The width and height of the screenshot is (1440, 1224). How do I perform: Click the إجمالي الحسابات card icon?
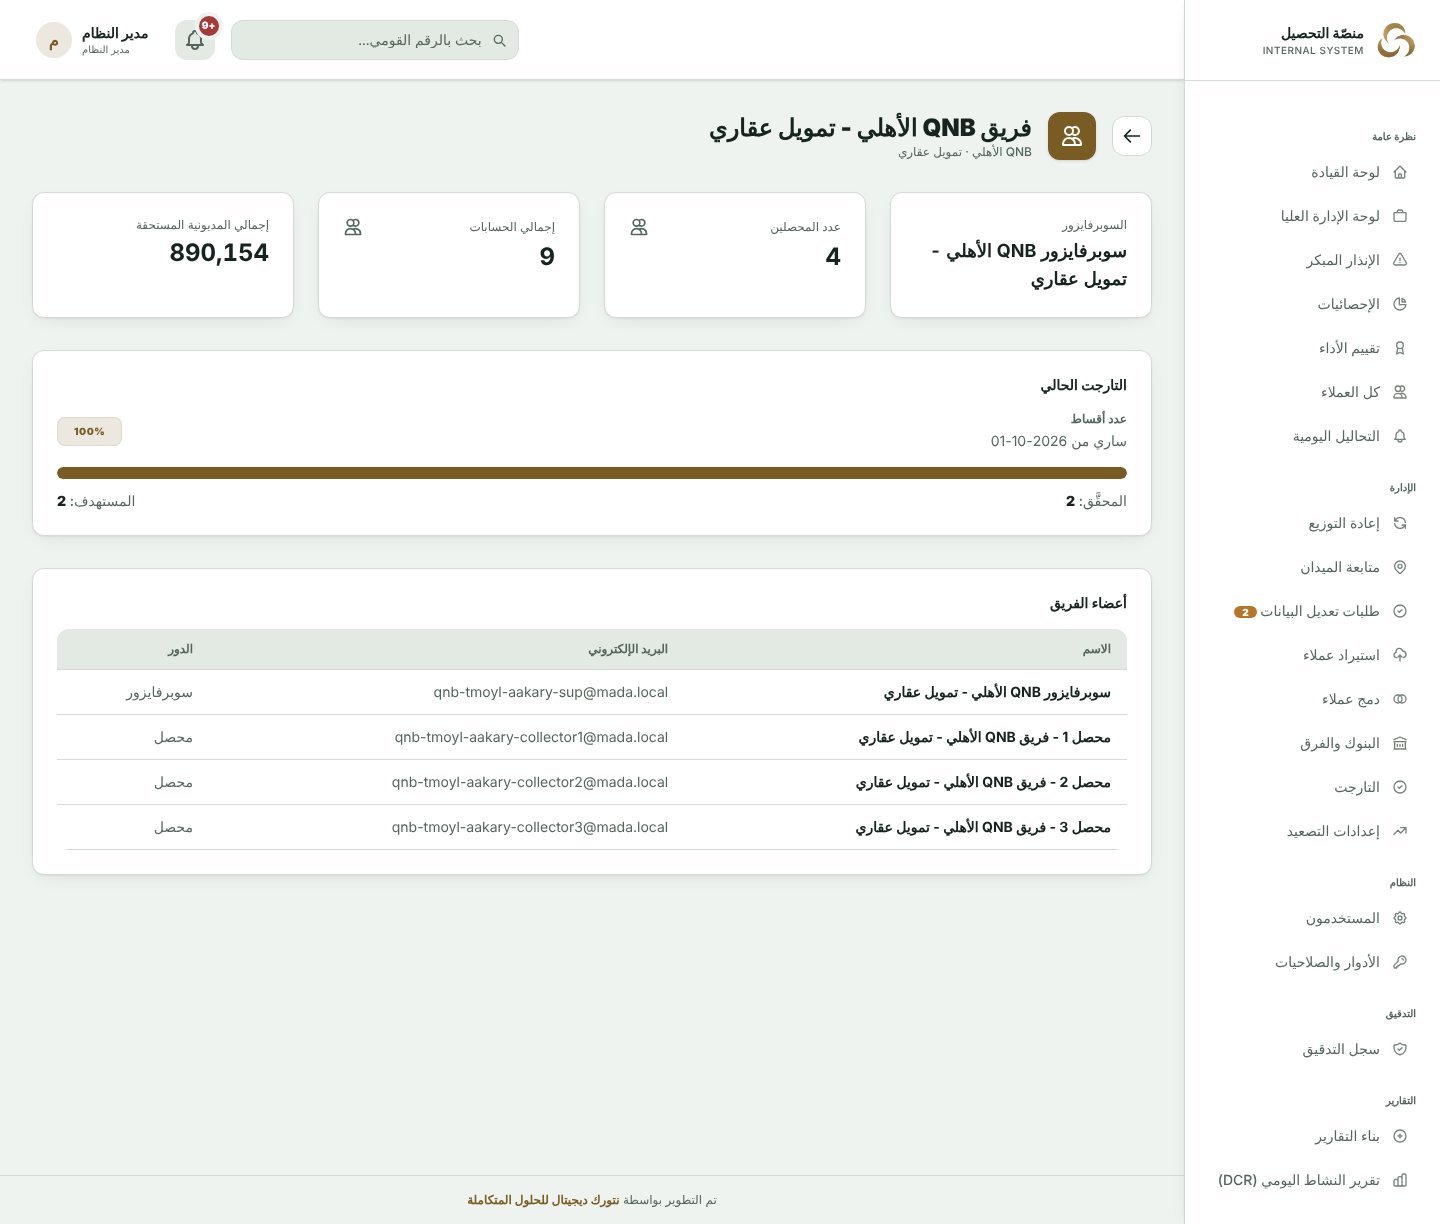click(x=353, y=227)
